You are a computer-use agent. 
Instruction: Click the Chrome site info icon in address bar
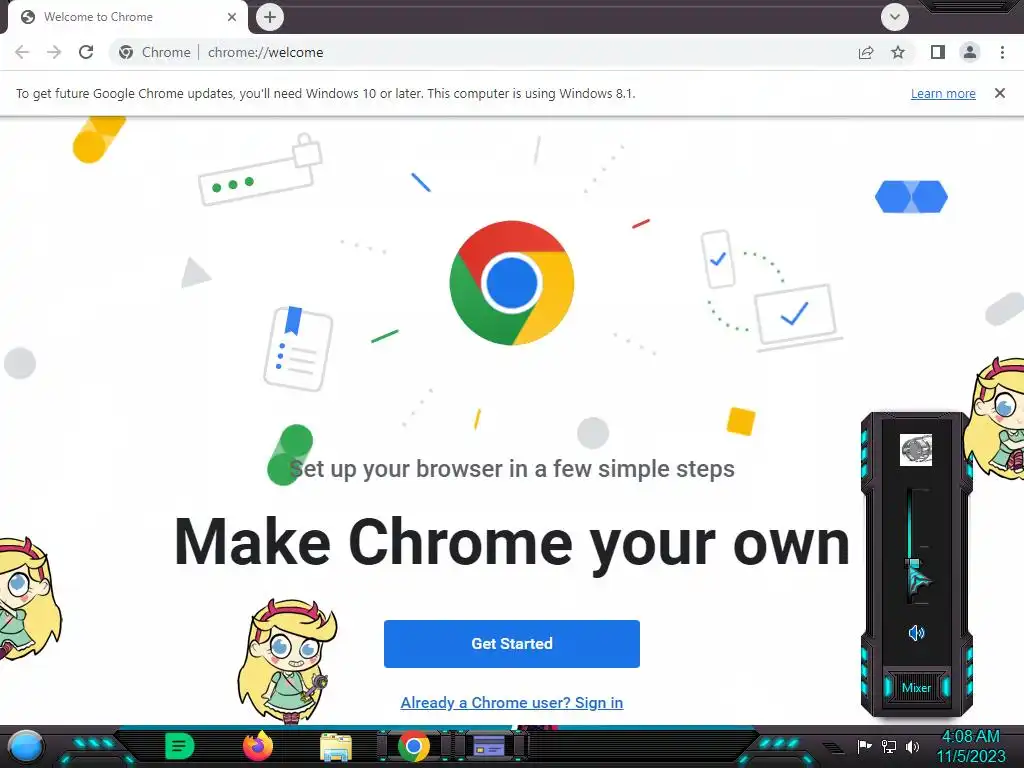126,52
